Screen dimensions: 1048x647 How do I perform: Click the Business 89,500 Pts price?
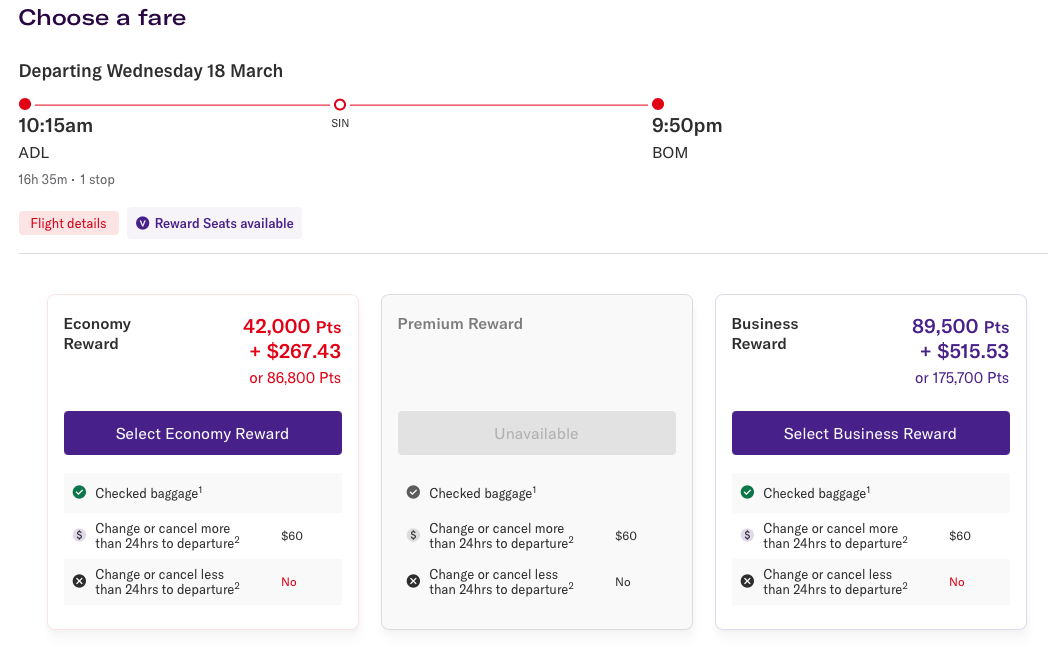pyautogui.click(x=960, y=327)
